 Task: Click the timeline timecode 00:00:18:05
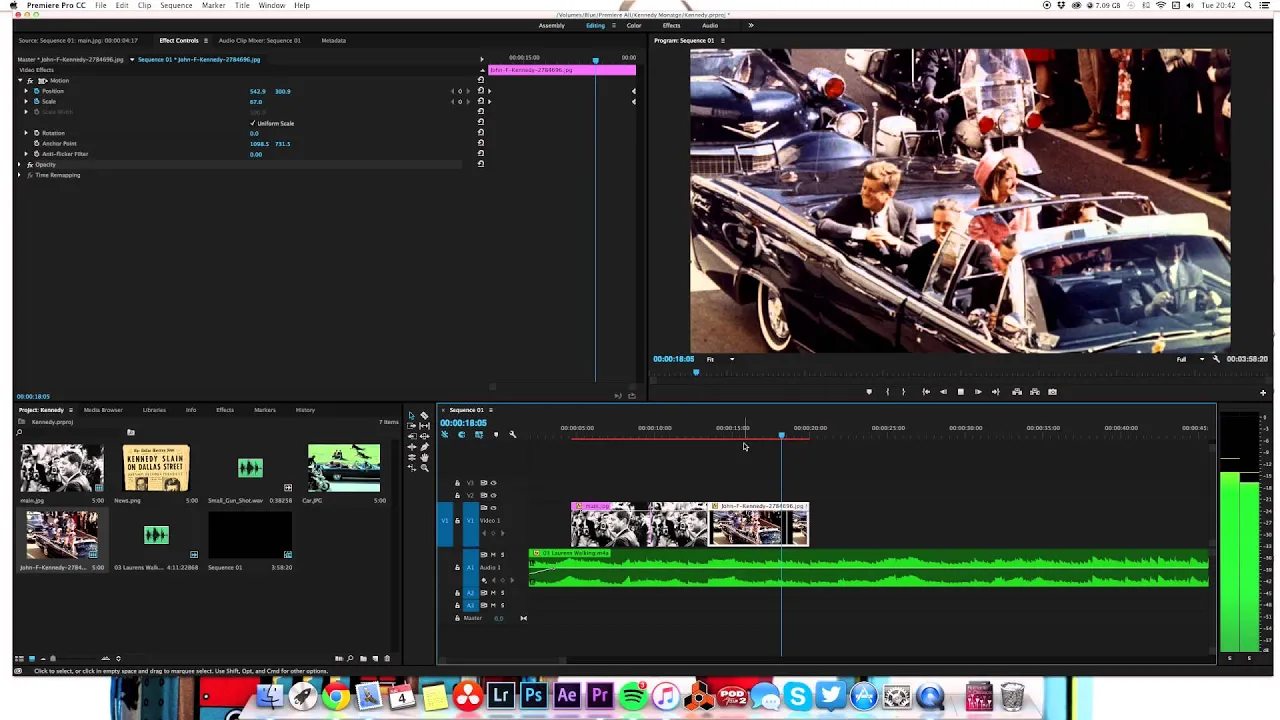(463, 423)
